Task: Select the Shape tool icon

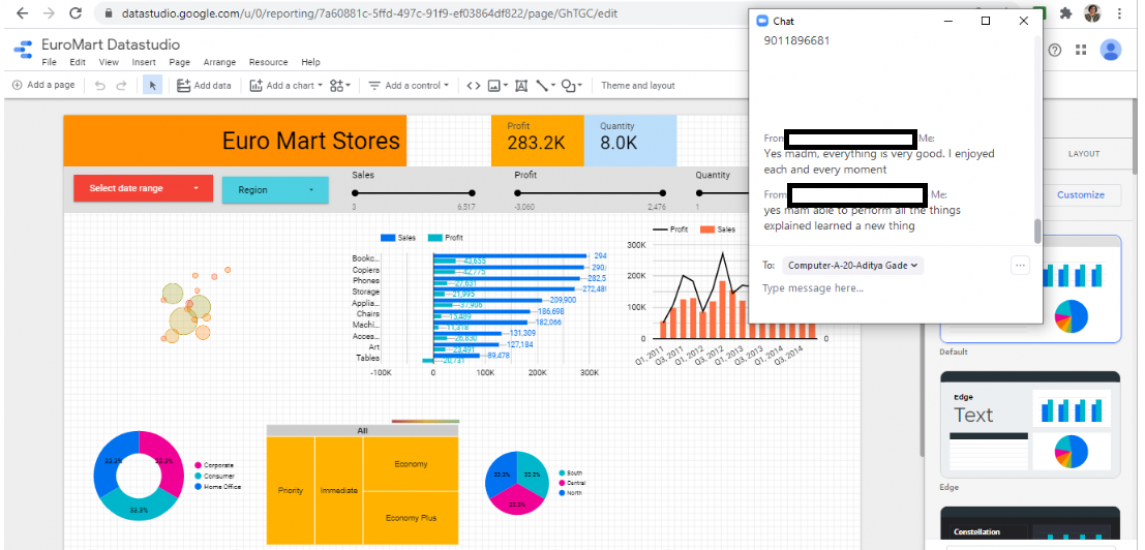Action: click(x=569, y=85)
